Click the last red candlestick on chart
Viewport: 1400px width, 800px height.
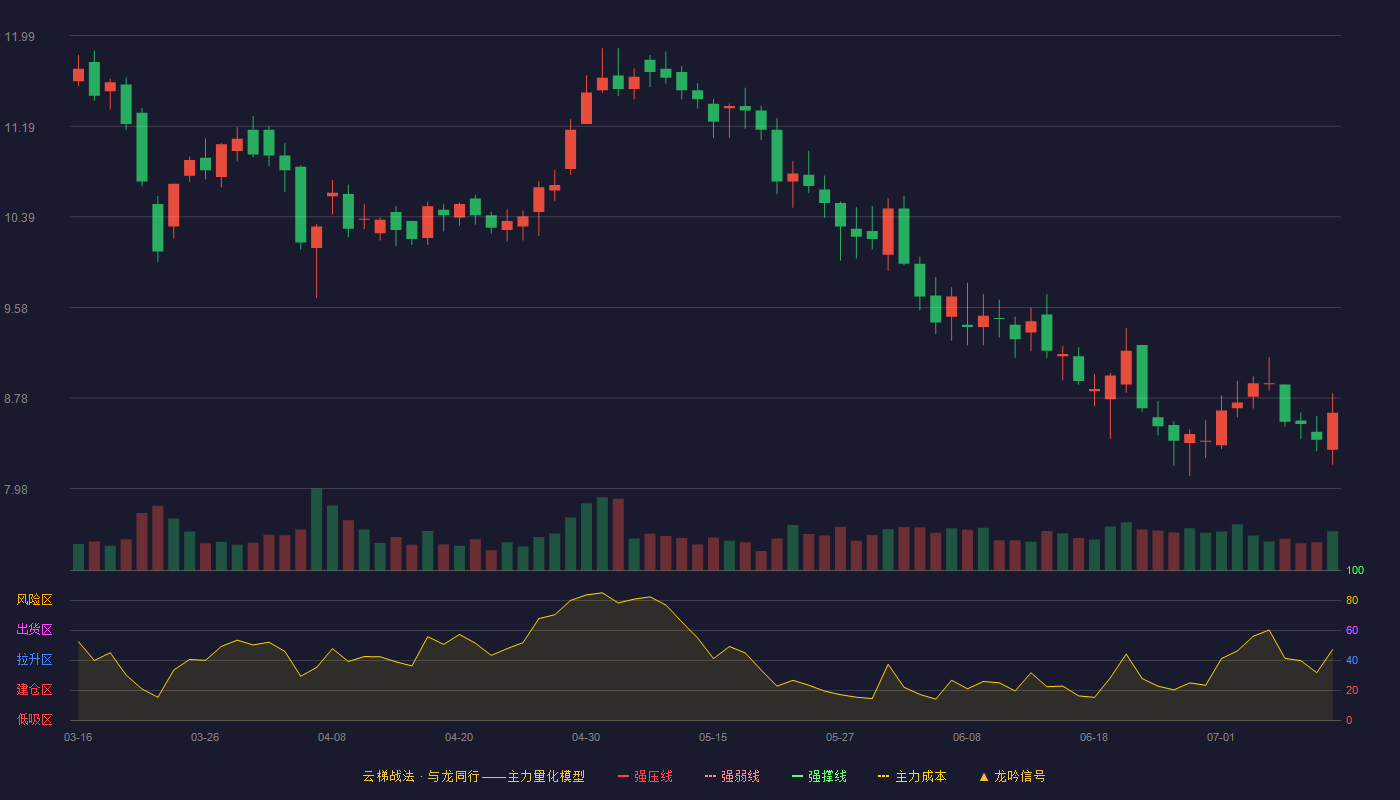click(1332, 431)
